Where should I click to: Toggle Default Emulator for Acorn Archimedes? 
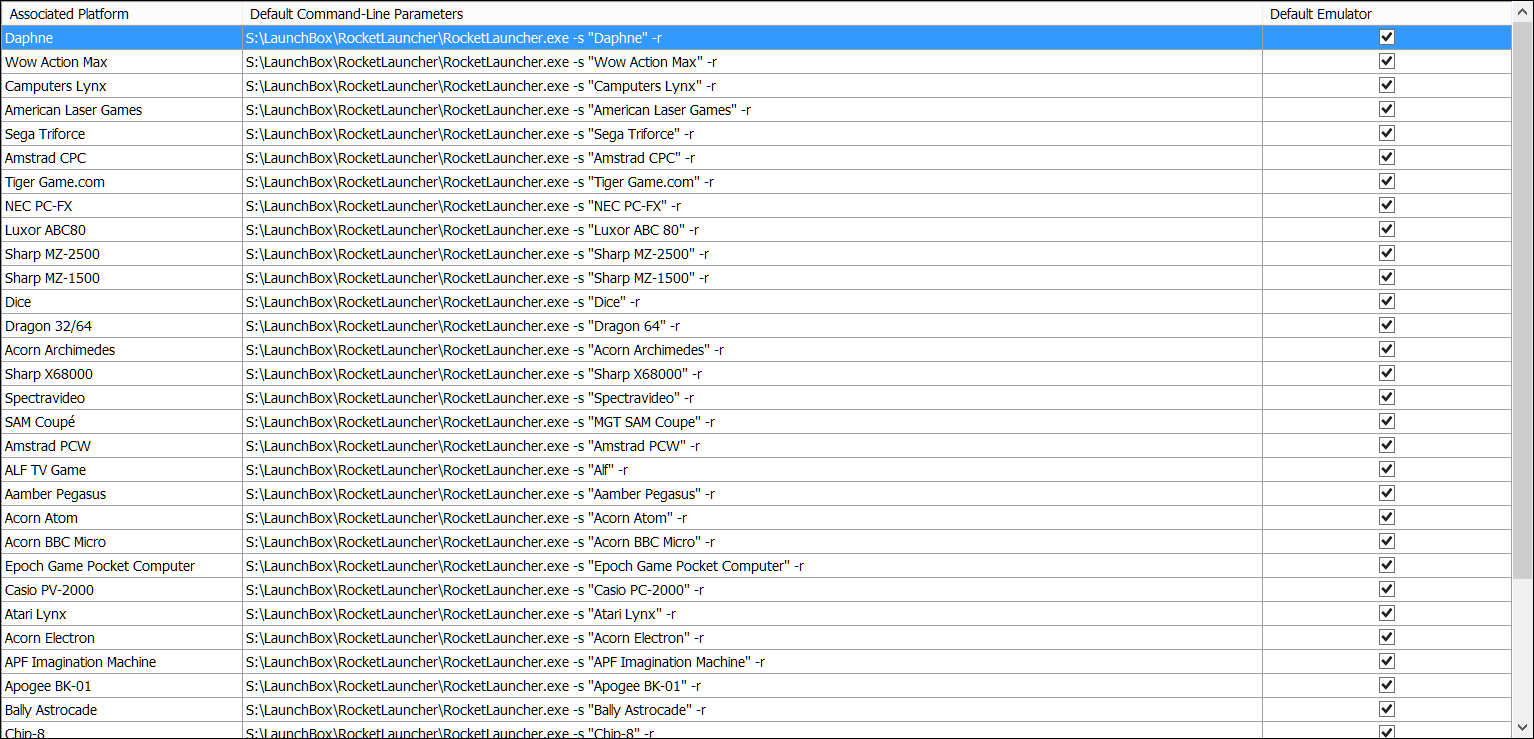[x=1387, y=349]
